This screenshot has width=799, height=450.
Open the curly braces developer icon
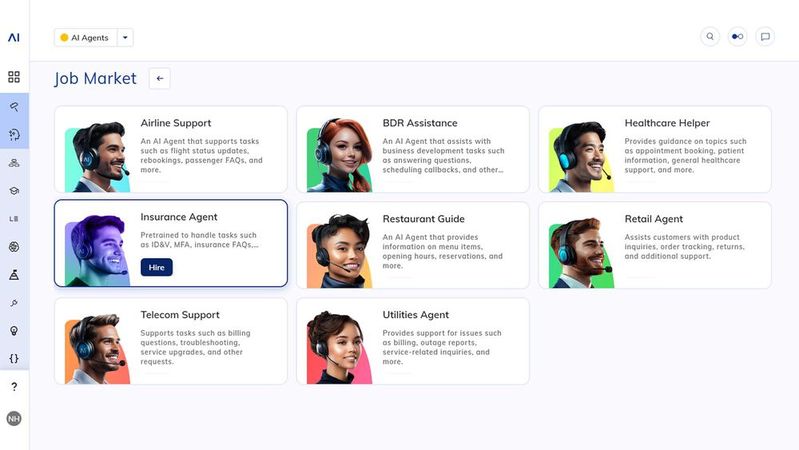[x=14, y=359]
